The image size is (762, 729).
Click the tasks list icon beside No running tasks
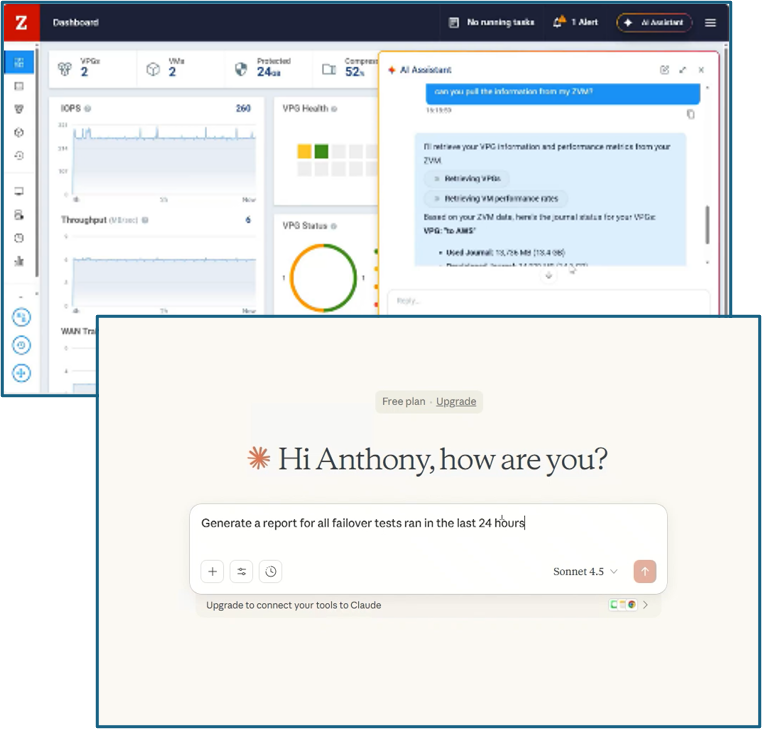click(453, 22)
